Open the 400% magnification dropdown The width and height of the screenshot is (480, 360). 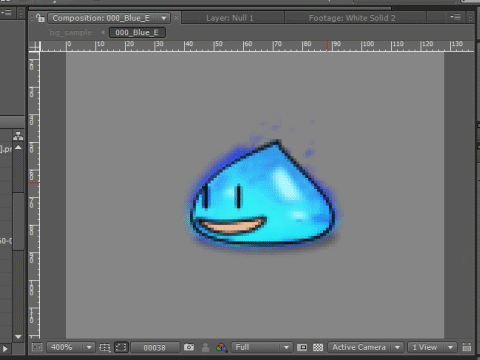tap(71, 347)
